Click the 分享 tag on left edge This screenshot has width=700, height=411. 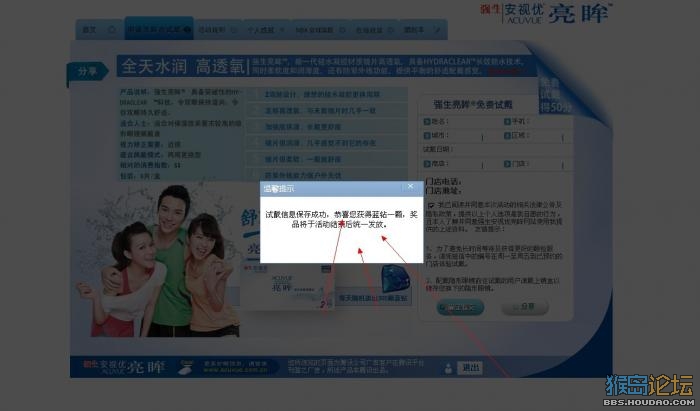click(x=88, y=72)
